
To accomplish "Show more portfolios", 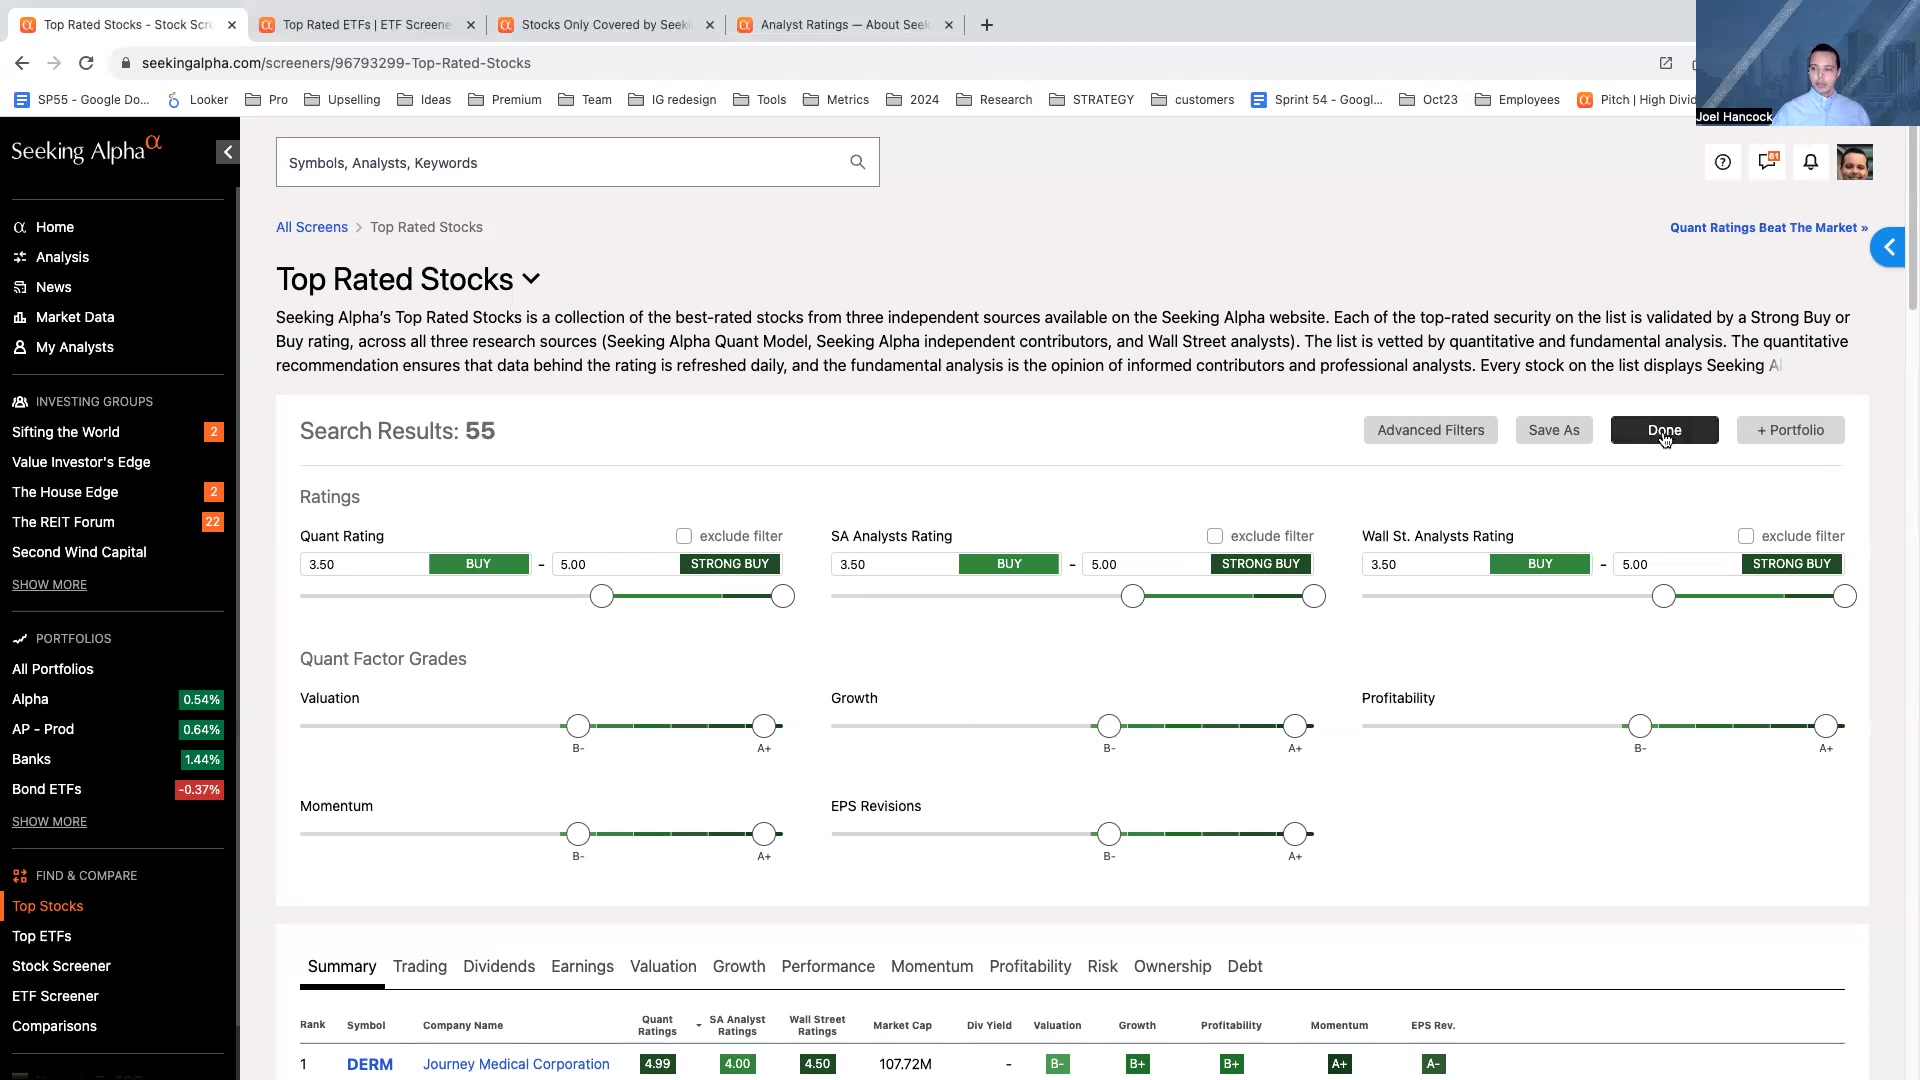I will coord(49,822).
